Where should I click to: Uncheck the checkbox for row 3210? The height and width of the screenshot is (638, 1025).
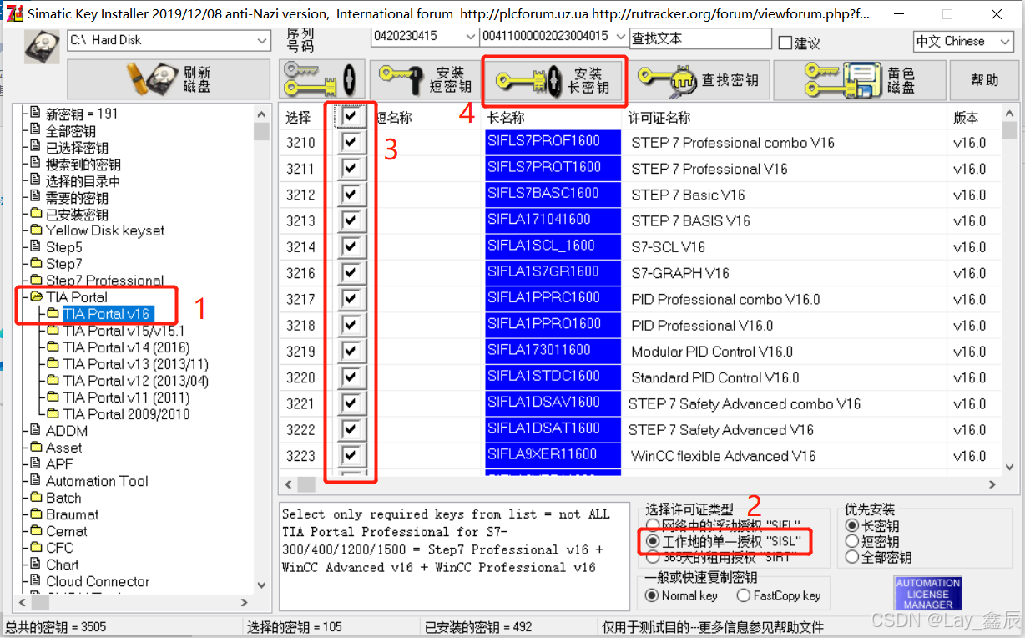click(351, 142)
